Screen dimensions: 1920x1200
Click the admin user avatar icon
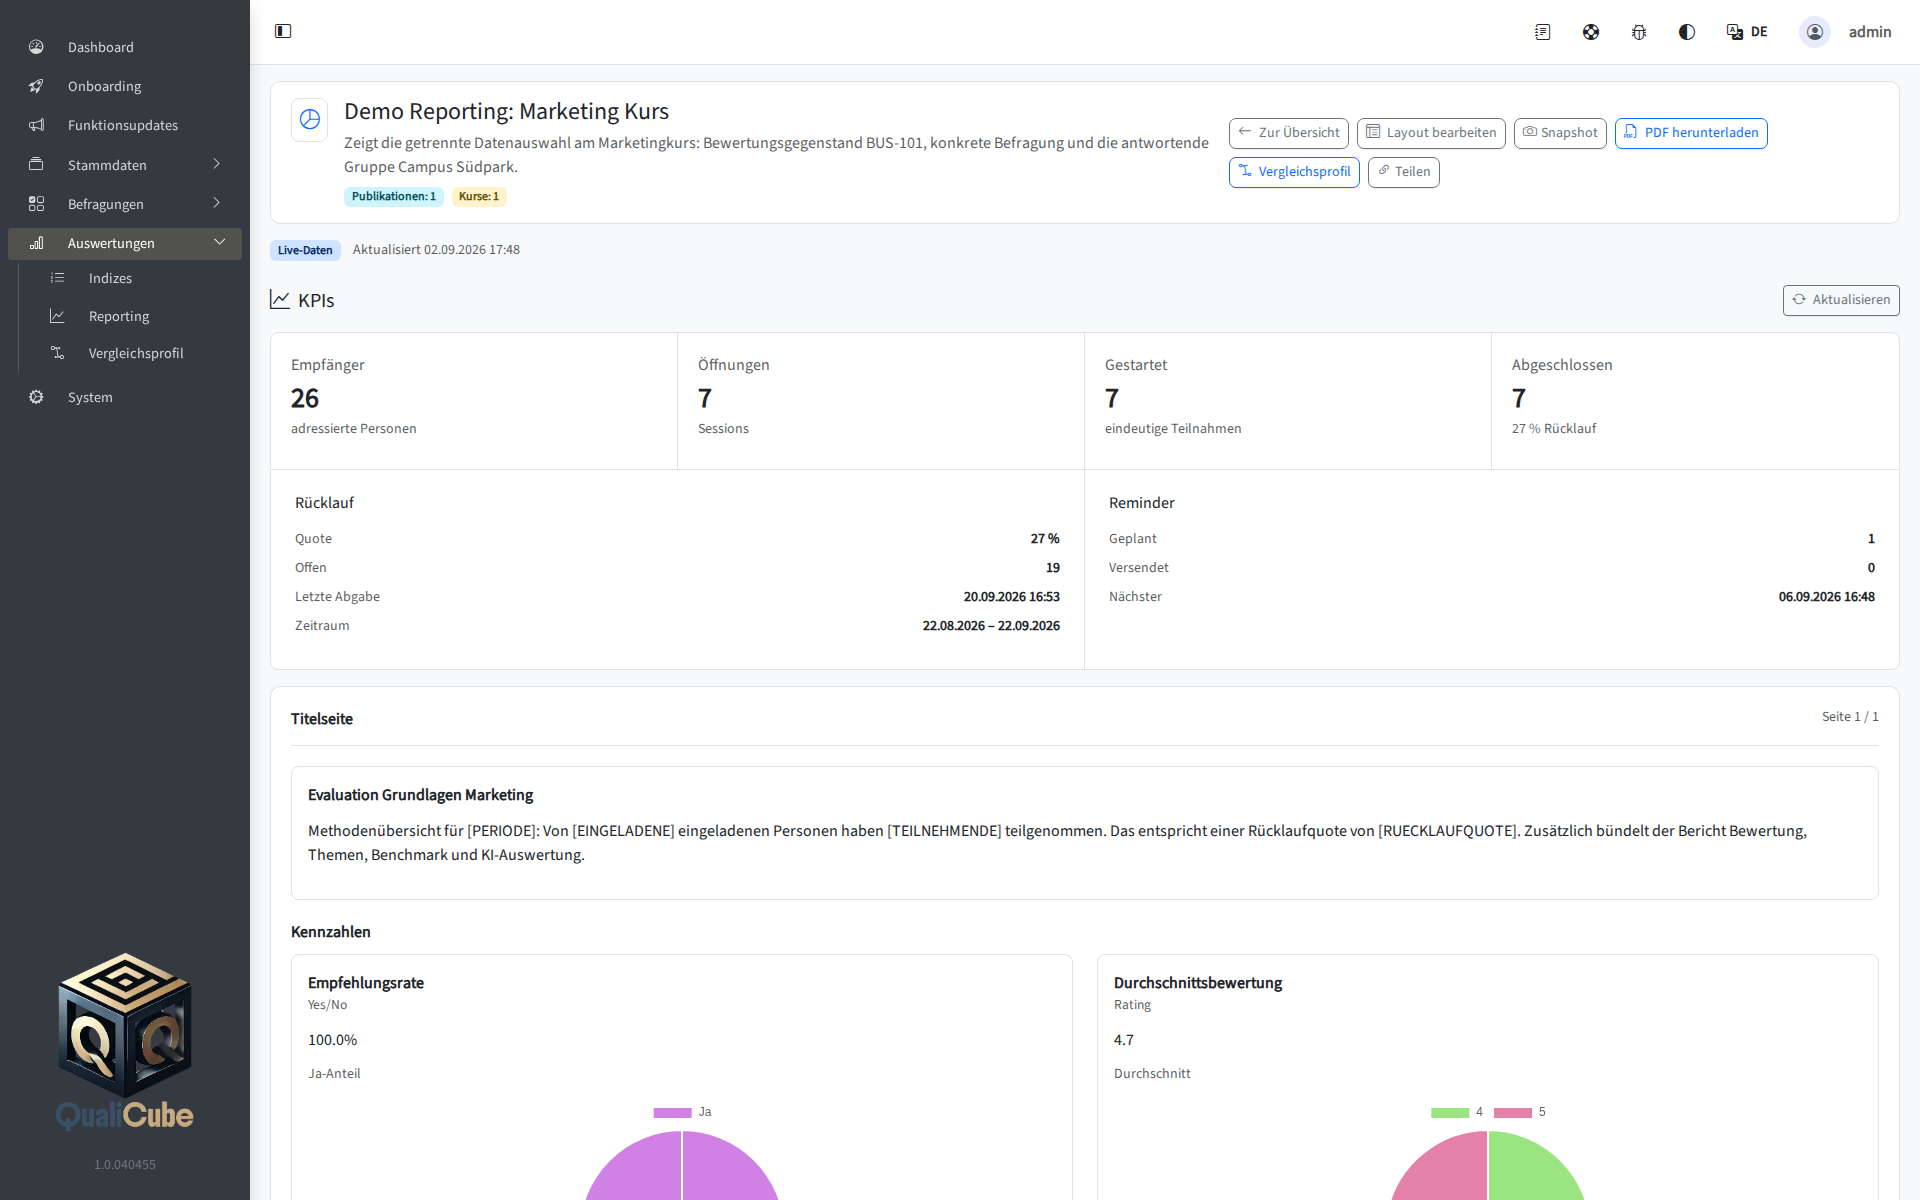click(1814, 32)
